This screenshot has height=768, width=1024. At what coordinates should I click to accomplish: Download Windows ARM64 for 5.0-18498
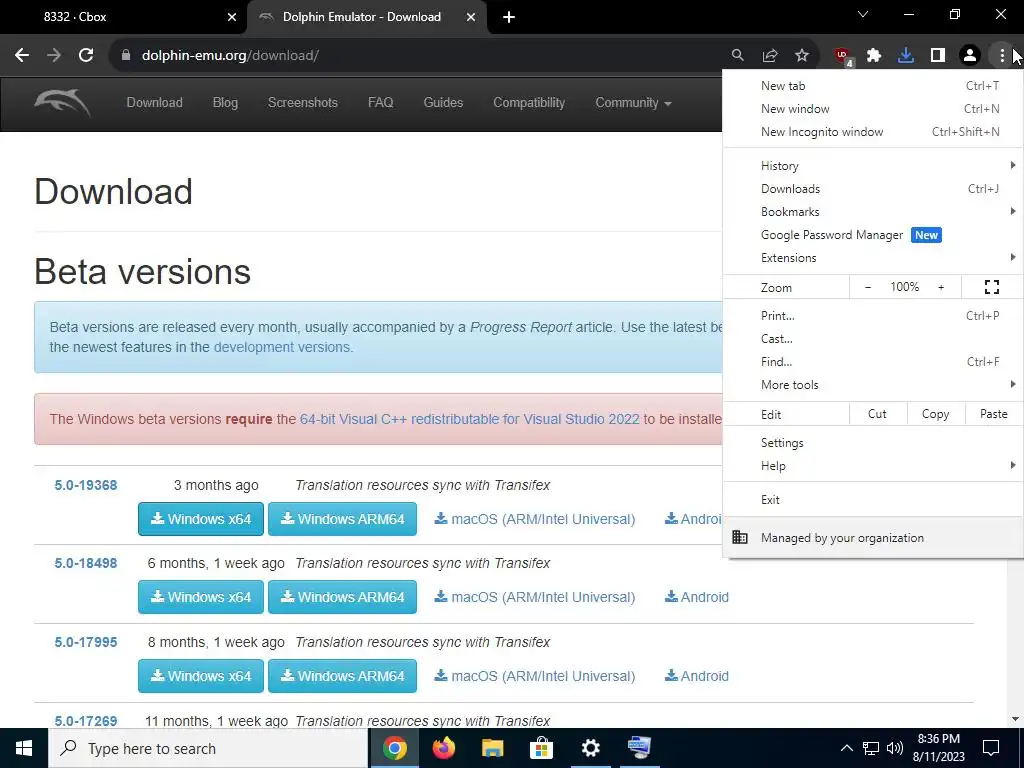[x=342, y=597]
